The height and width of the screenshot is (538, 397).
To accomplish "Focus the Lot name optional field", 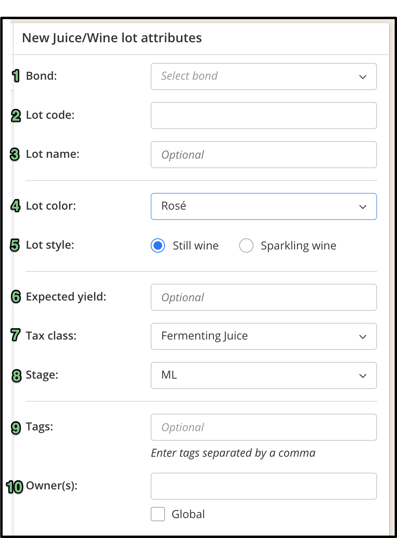I will pyautogui.click(x=264, y=154).
